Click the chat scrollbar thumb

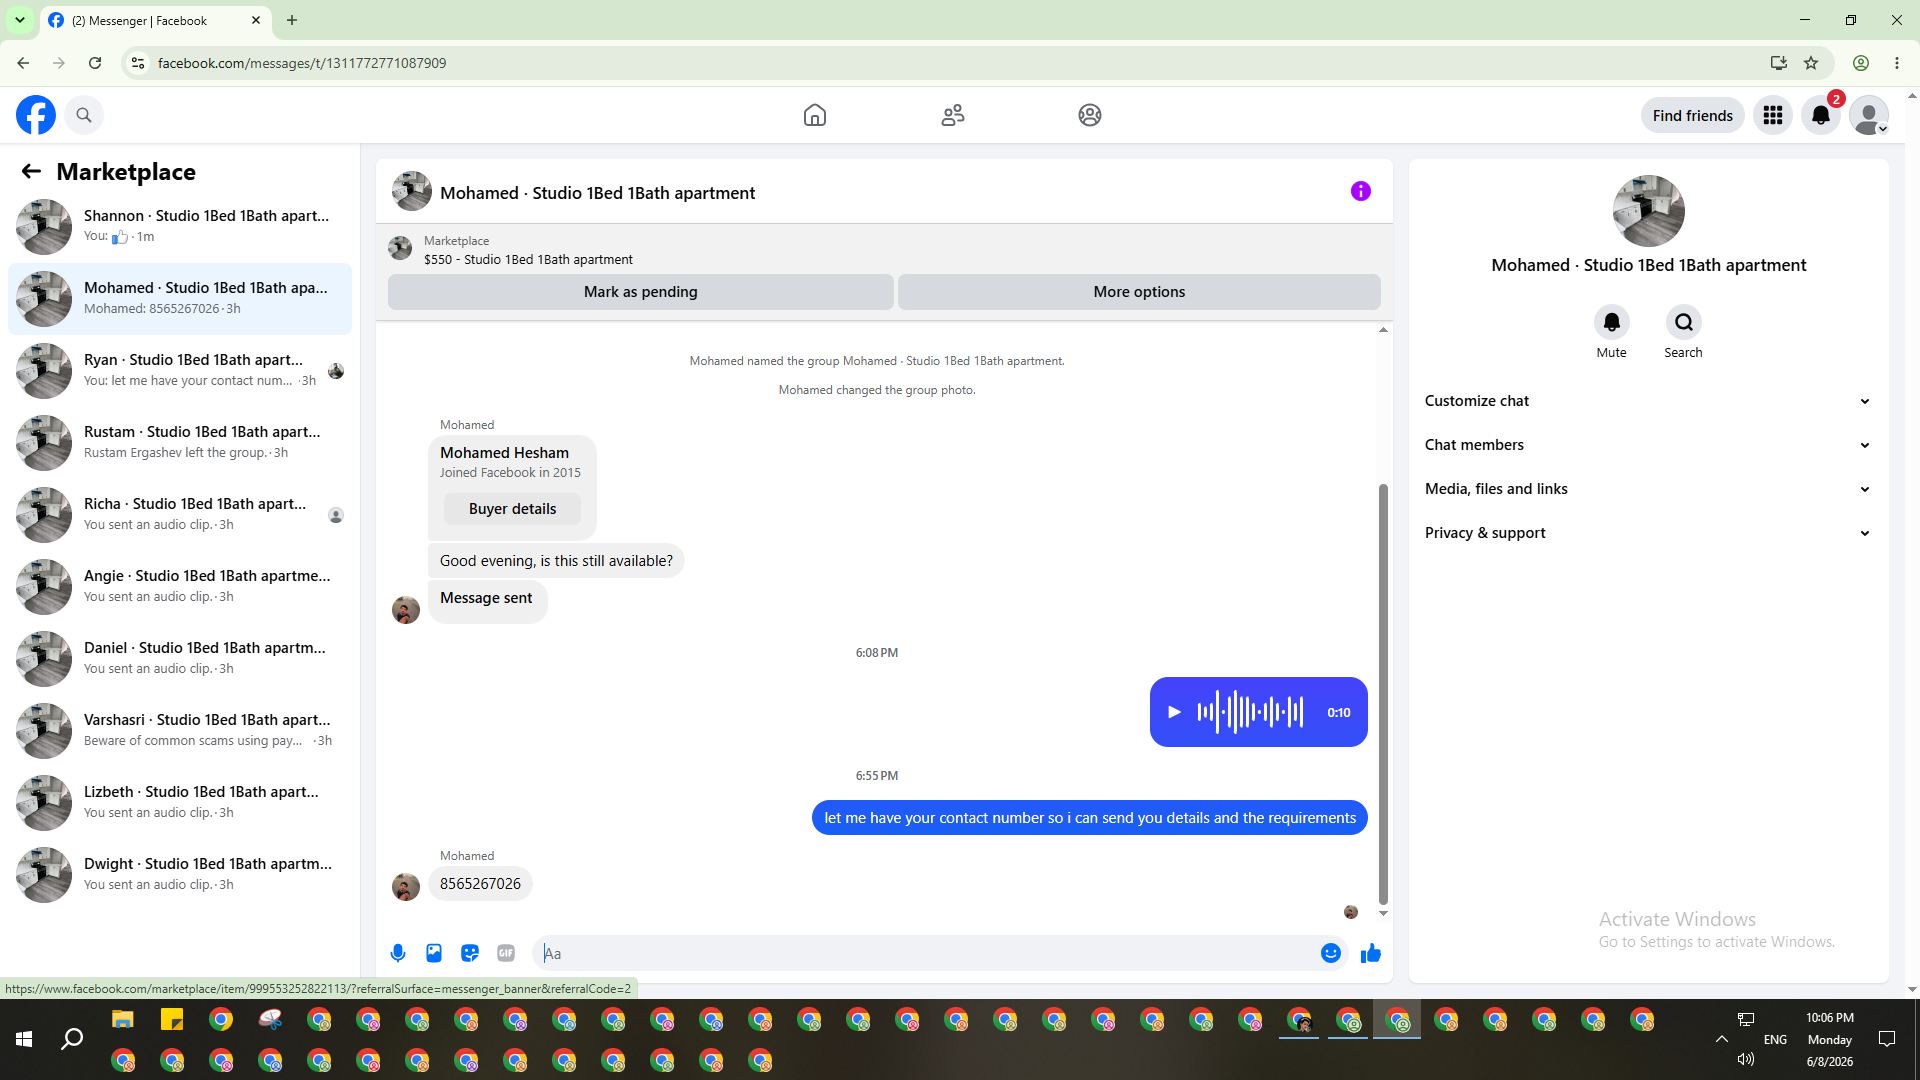(x=1384, y=694)
